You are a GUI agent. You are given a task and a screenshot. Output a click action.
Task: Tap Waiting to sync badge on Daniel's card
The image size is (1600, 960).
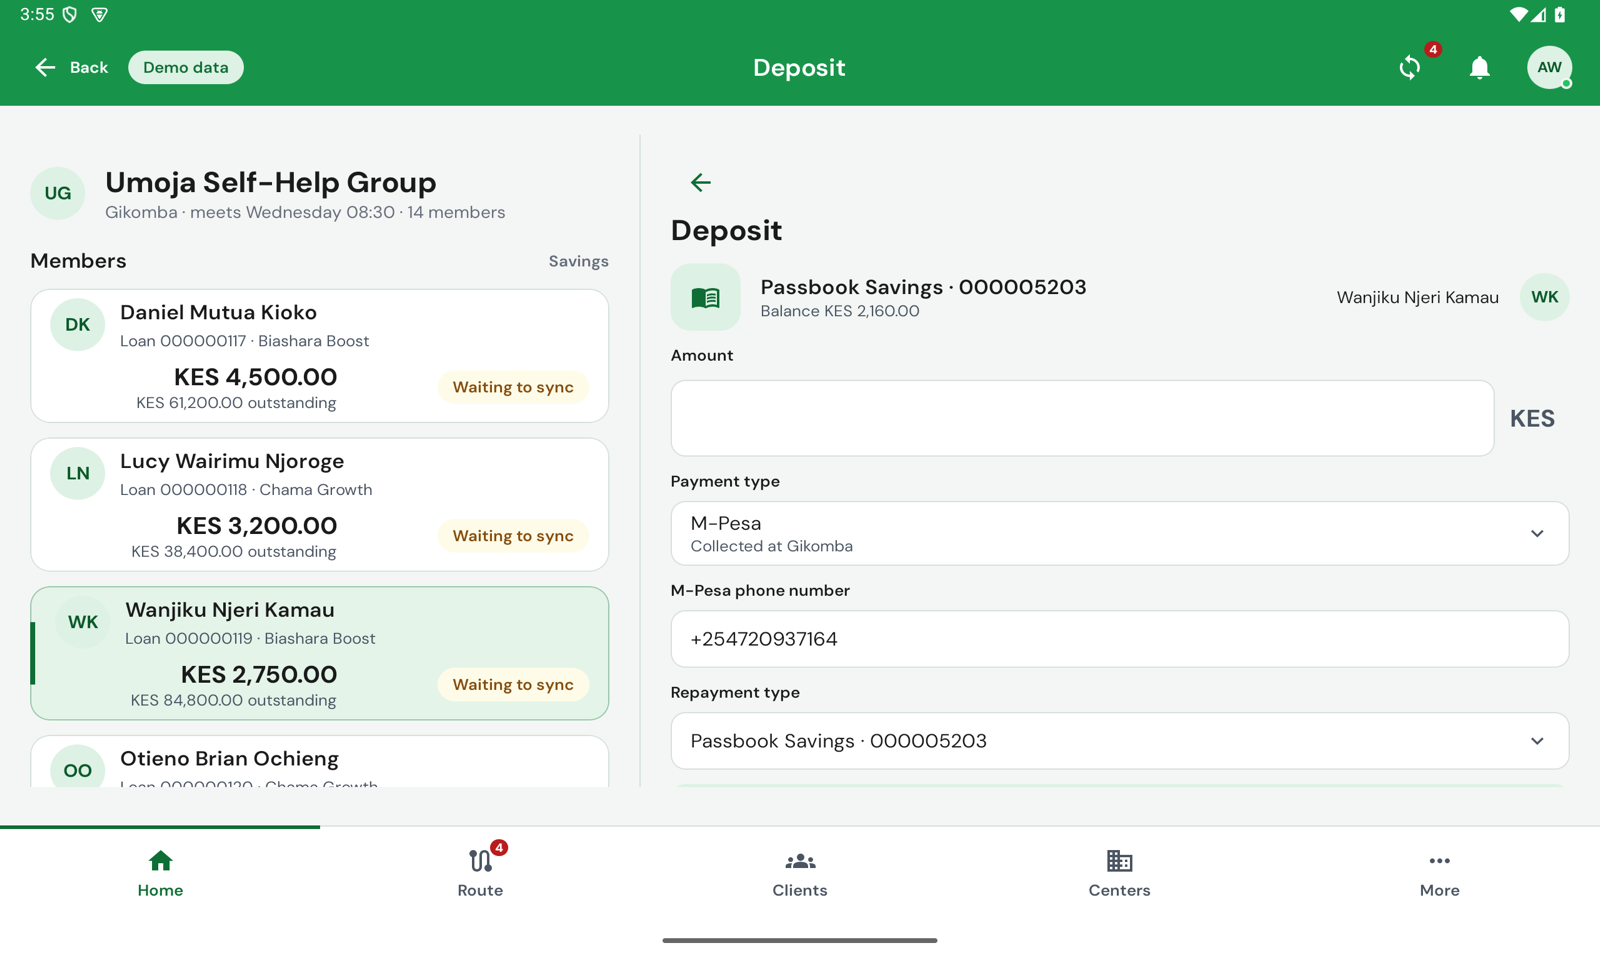coord(513,387)
